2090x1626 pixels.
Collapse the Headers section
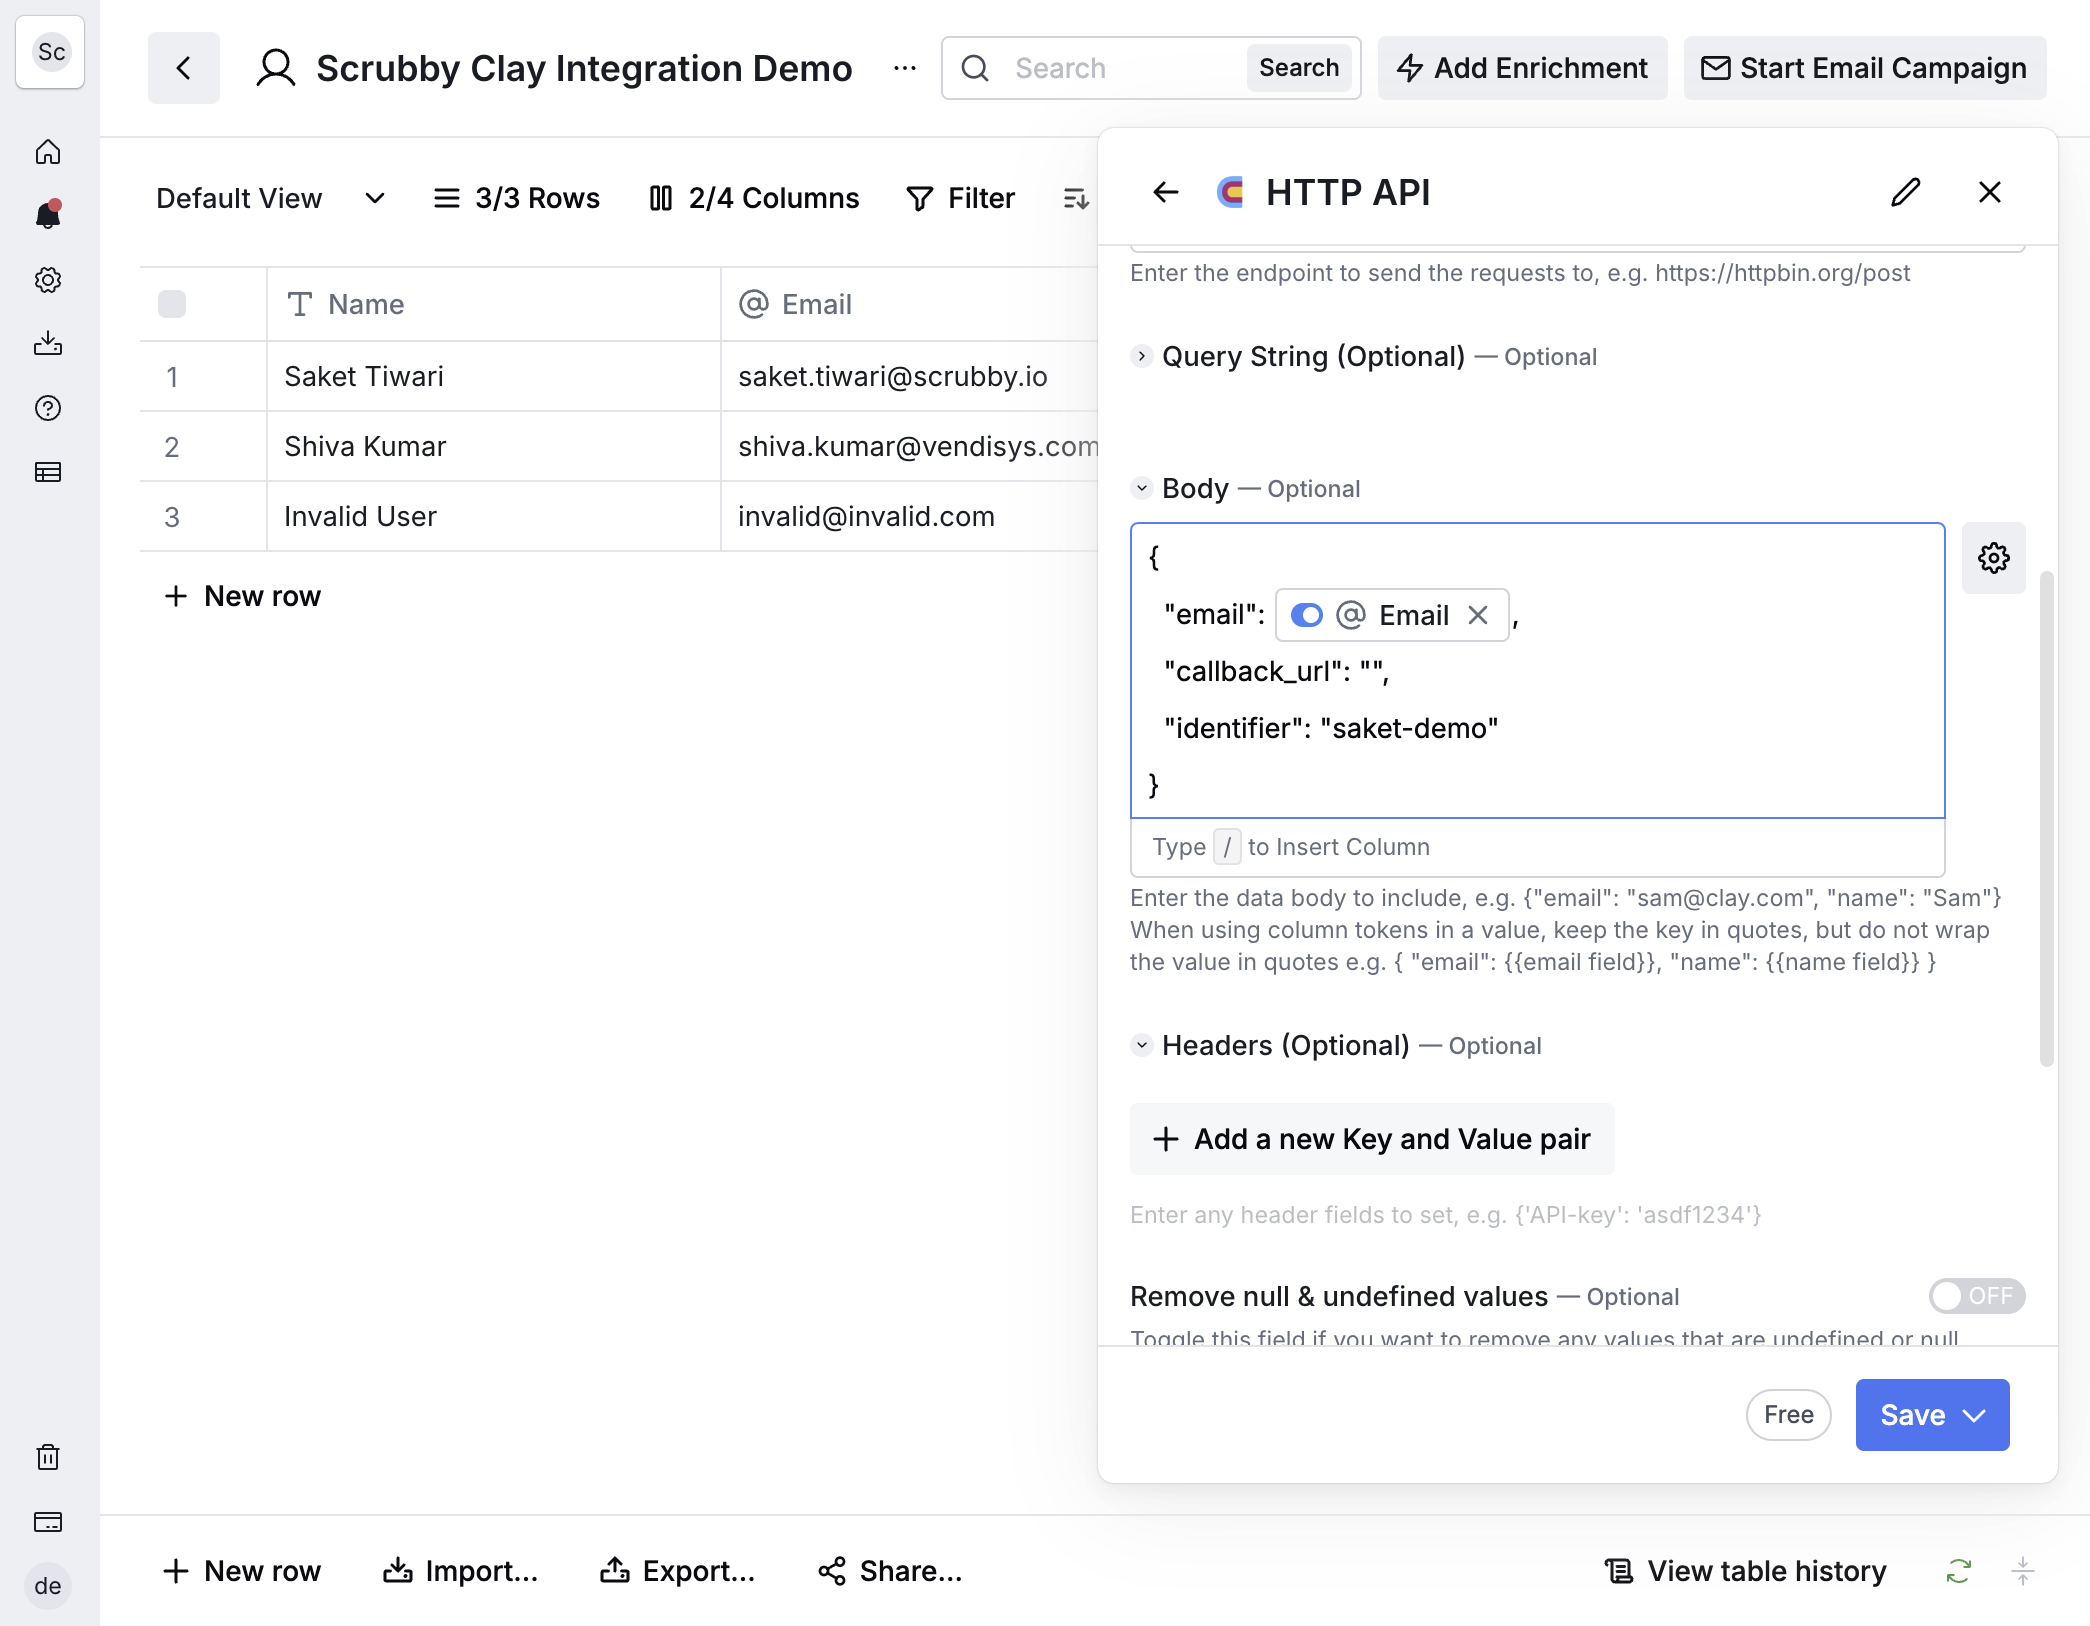1142,1045
